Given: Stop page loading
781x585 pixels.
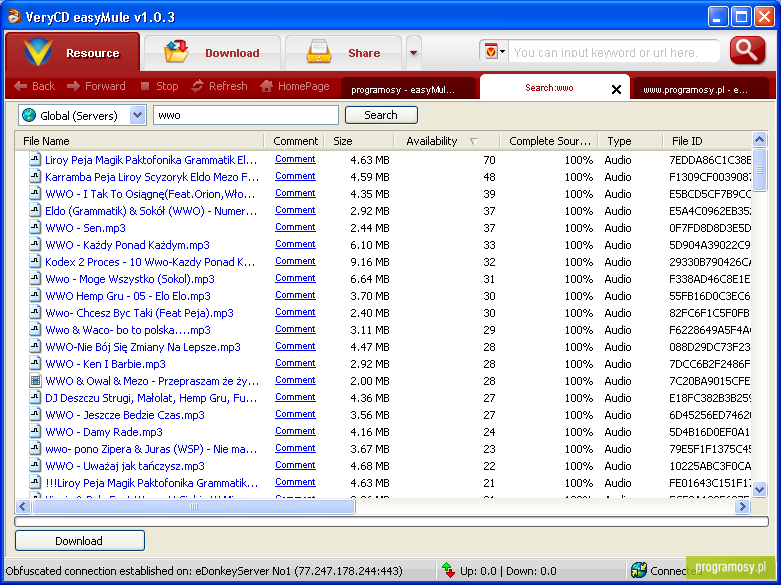Looking at the screenshot, I should click(x=159, y=86).
